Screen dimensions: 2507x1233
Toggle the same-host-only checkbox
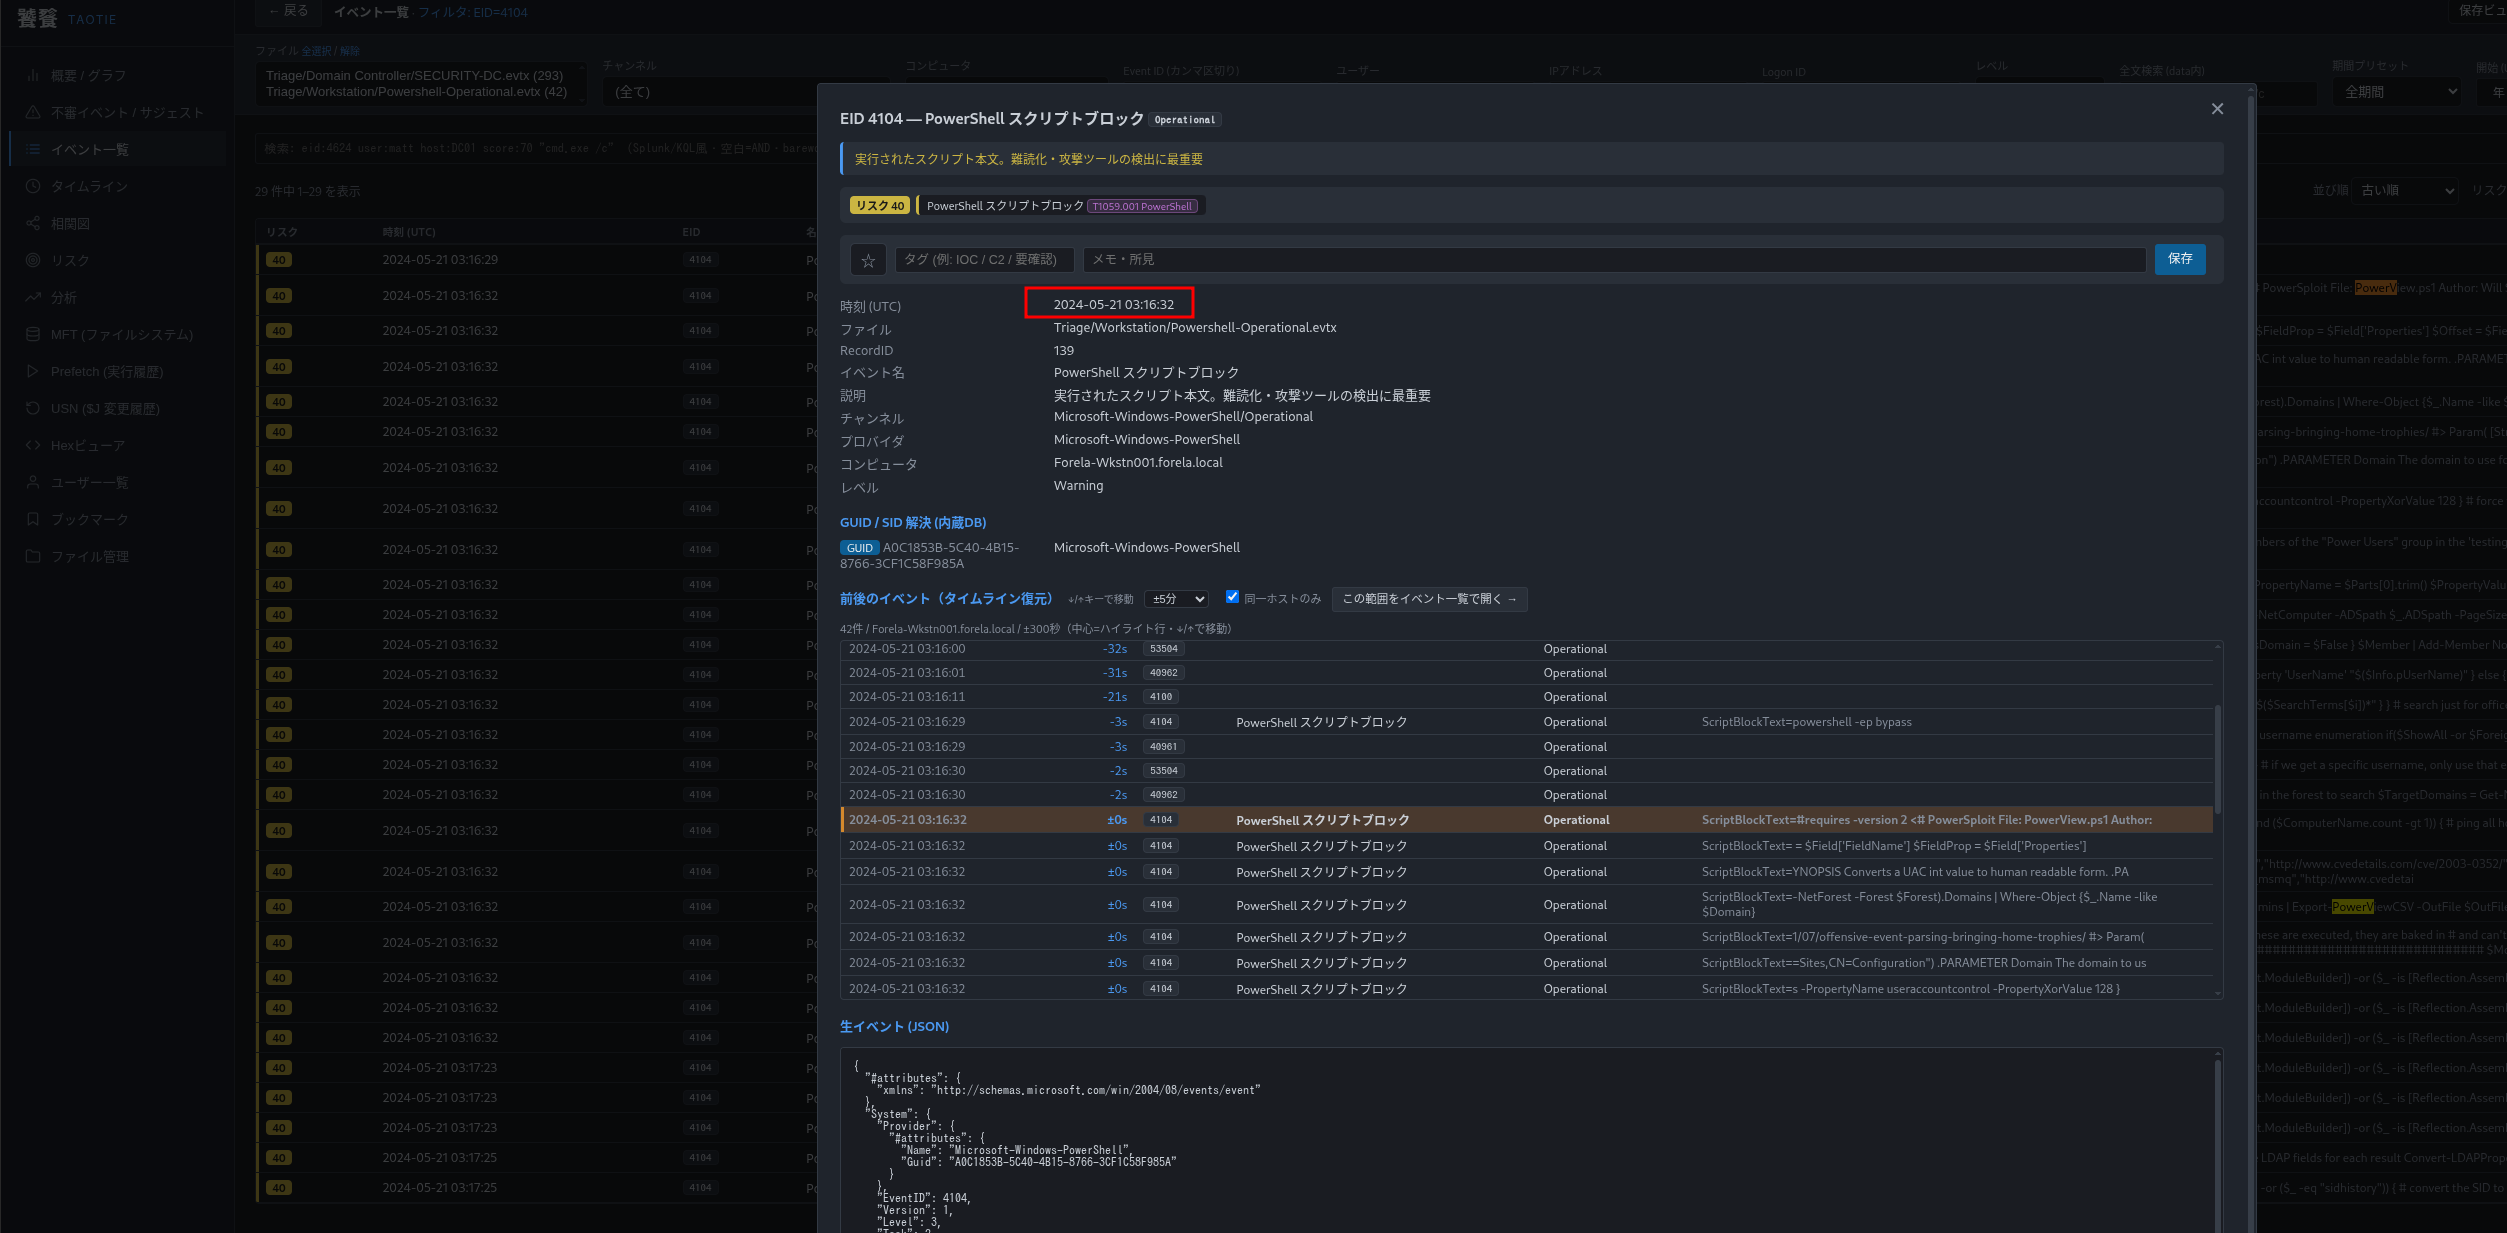click(x=1232, y=597)
